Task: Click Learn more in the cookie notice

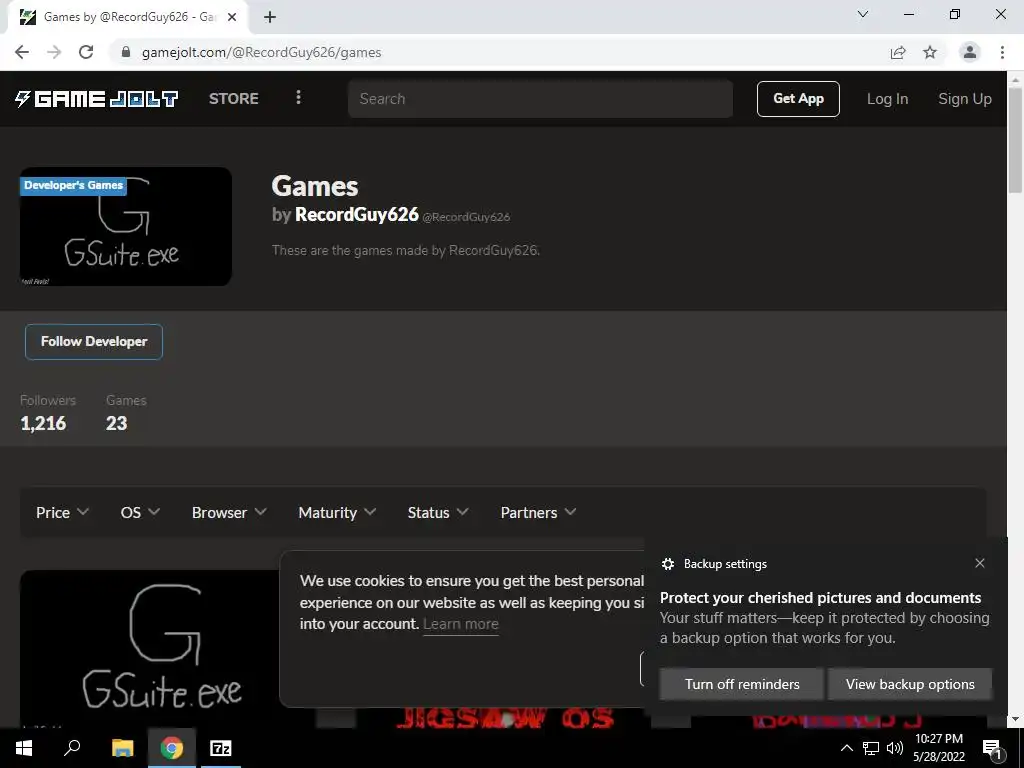Action: click(x=460, y=624)
